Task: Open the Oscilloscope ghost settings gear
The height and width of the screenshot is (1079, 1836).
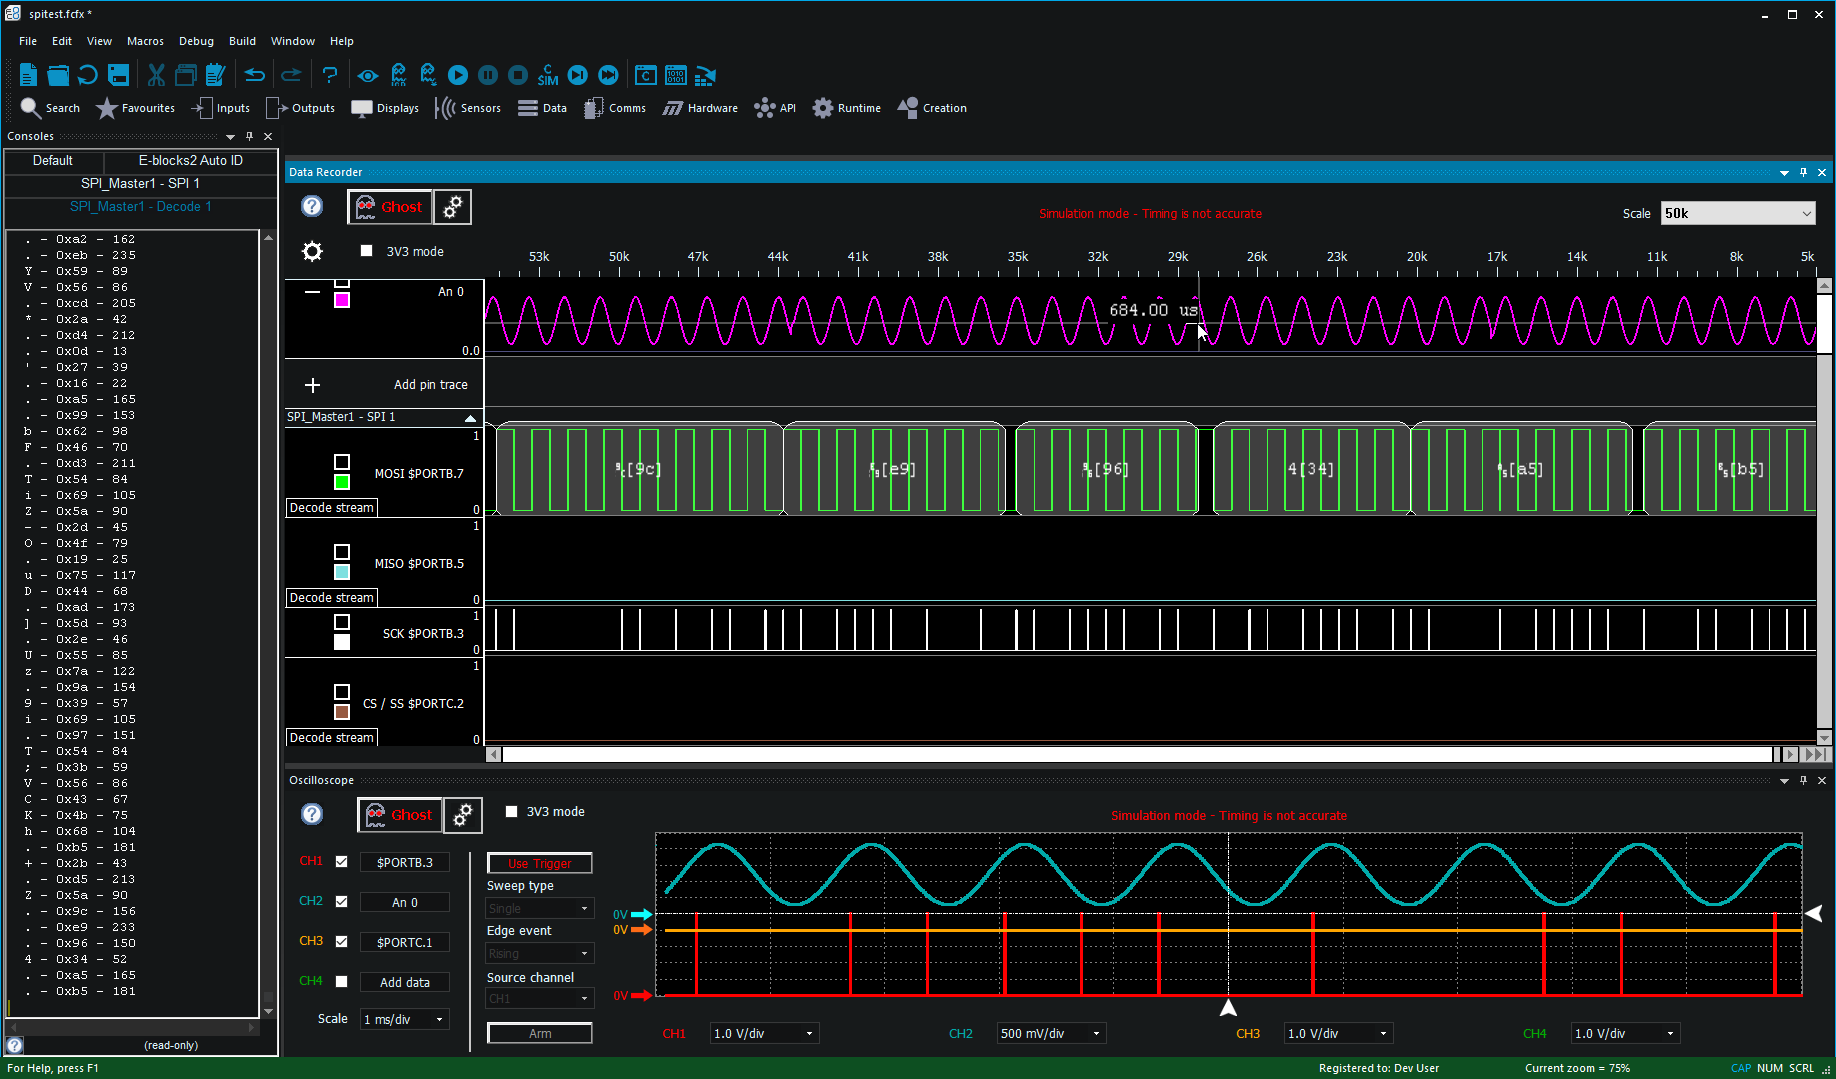Action: click(x=463, y=815)
